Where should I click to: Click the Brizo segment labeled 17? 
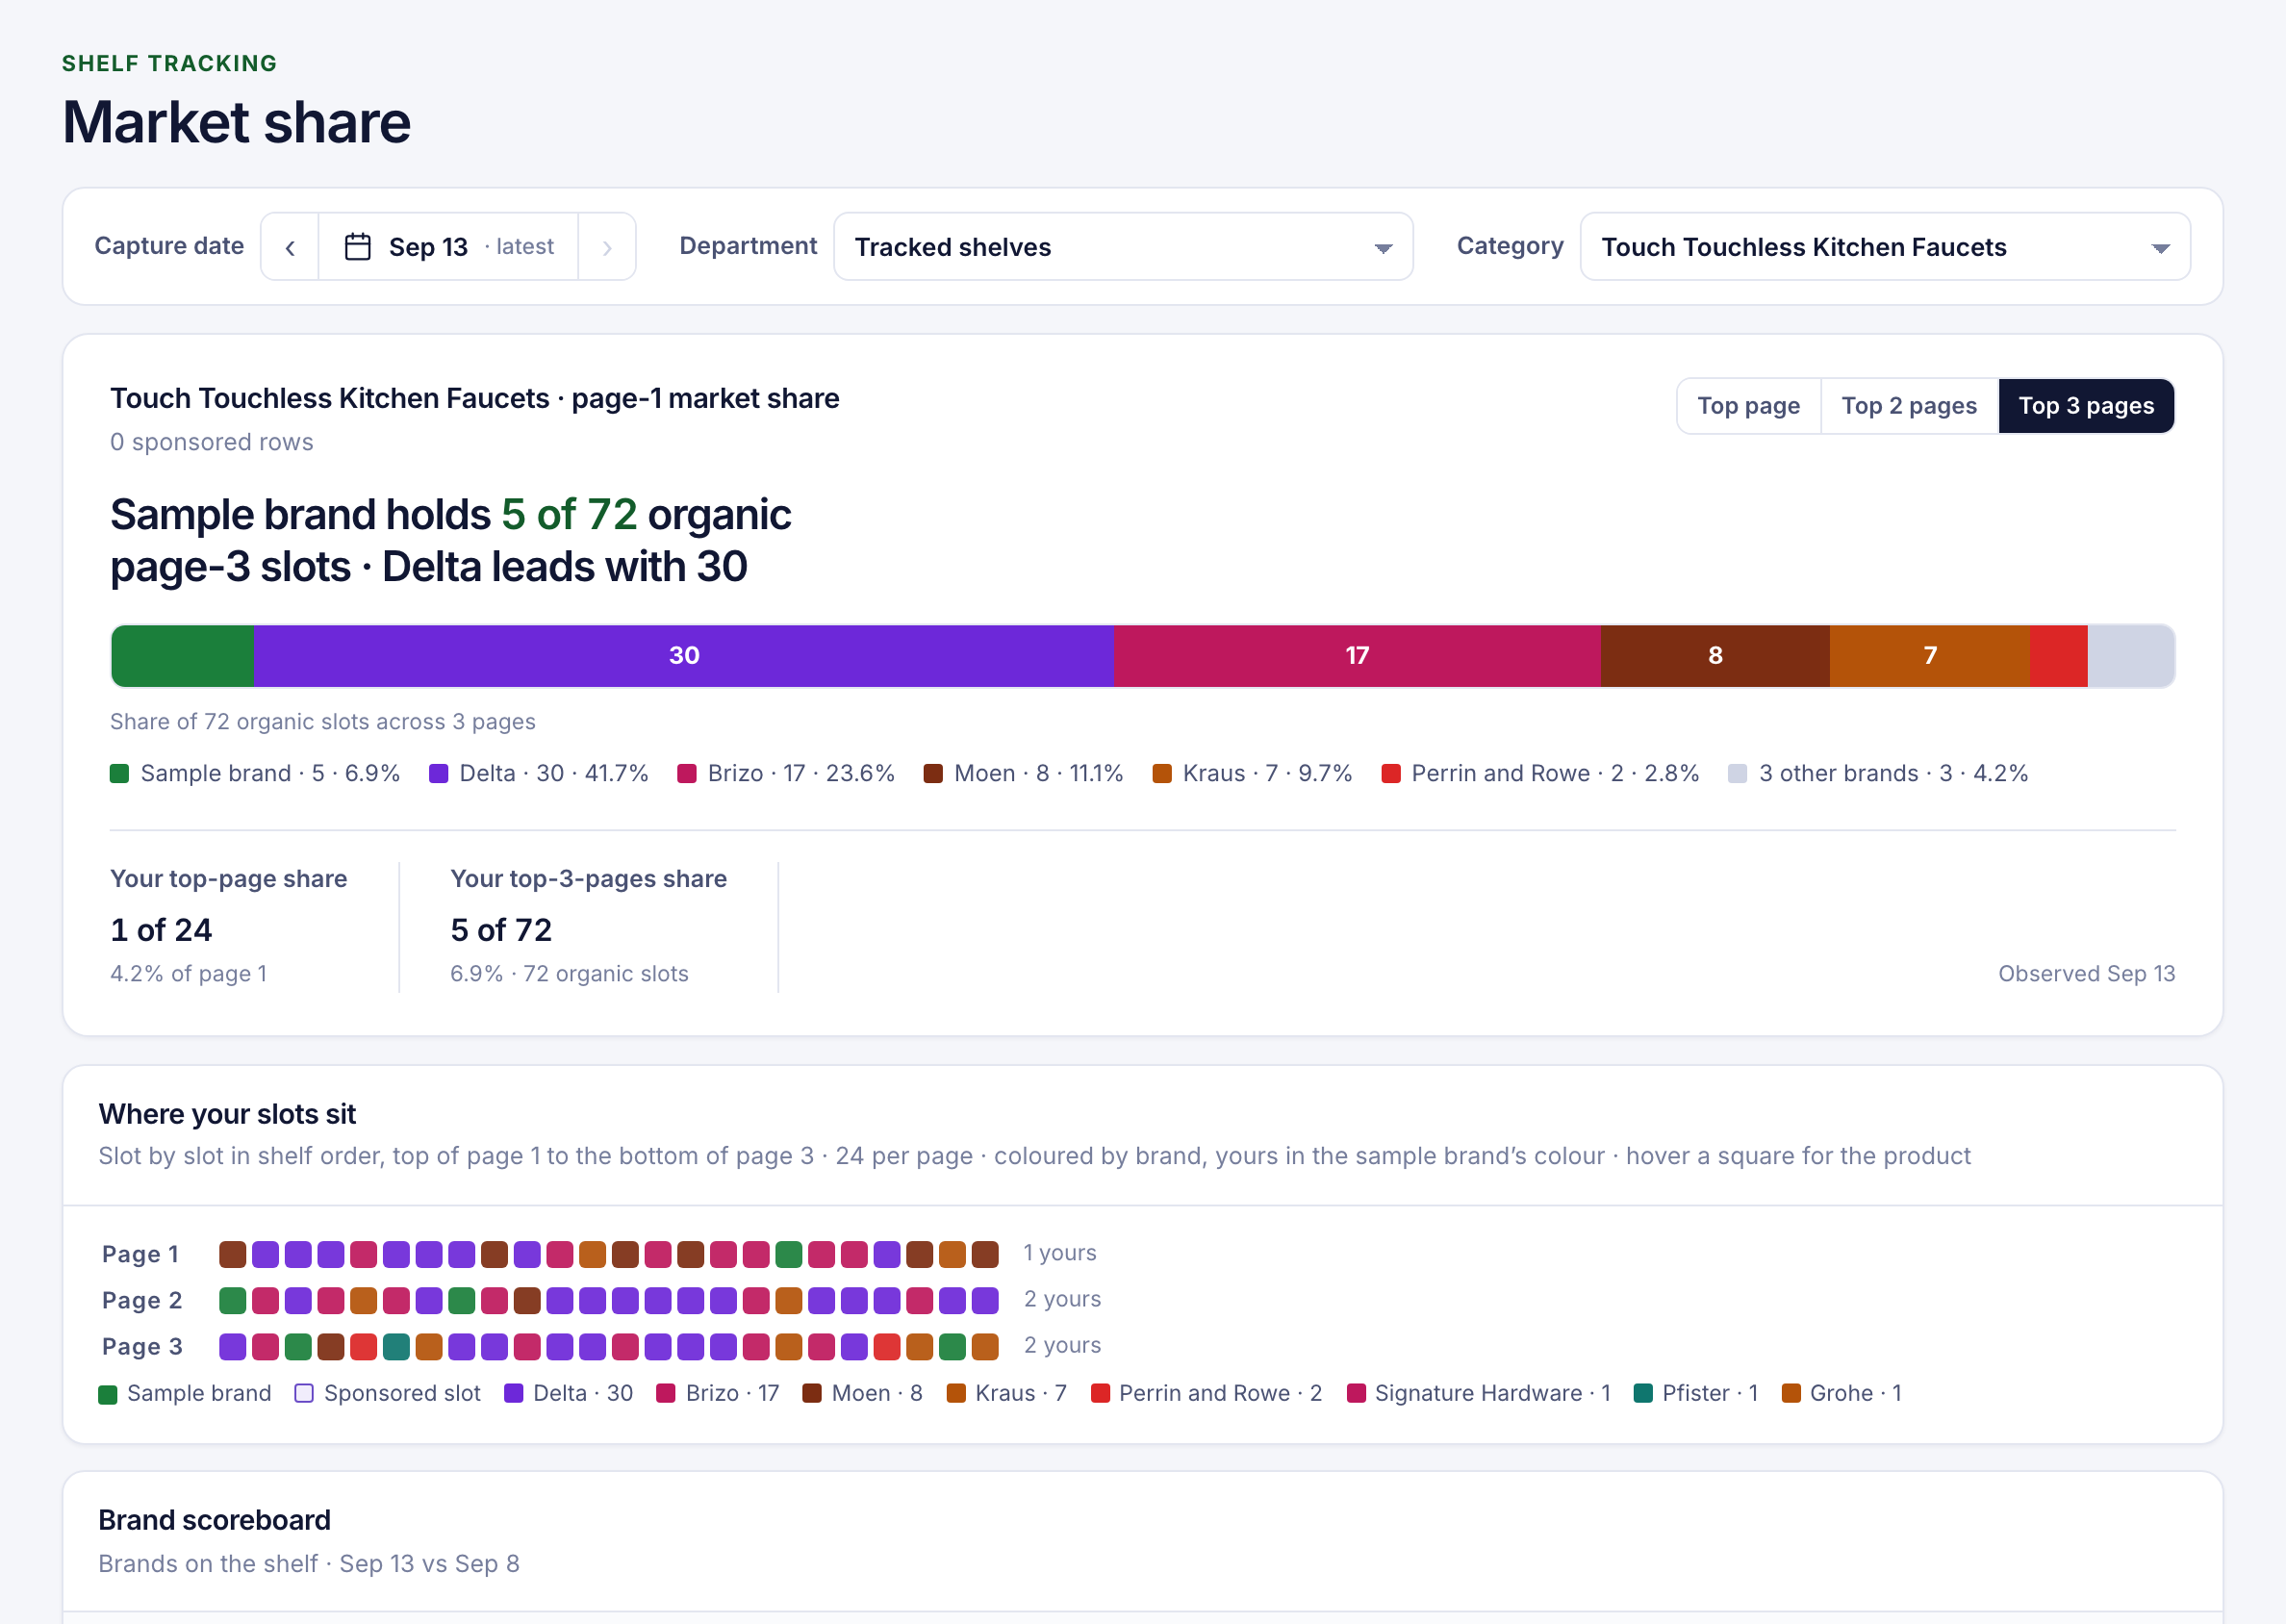pyautogui.click(x=1357, y=656)
